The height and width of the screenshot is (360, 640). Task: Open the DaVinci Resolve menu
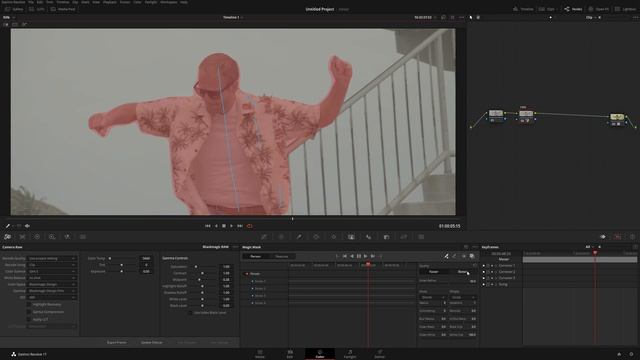click(13, 2)
